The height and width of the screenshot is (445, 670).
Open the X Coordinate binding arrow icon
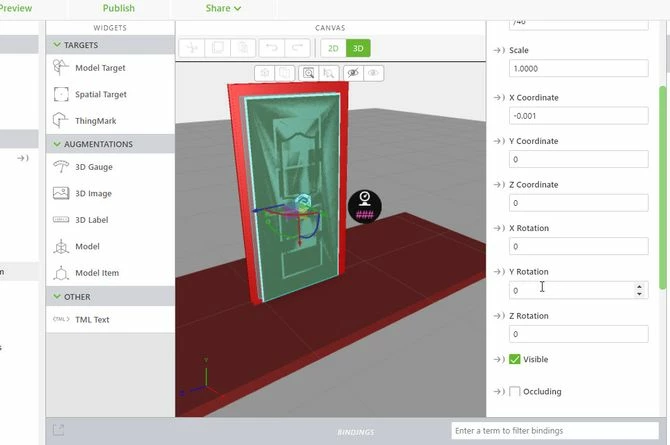tap(499, 97)
